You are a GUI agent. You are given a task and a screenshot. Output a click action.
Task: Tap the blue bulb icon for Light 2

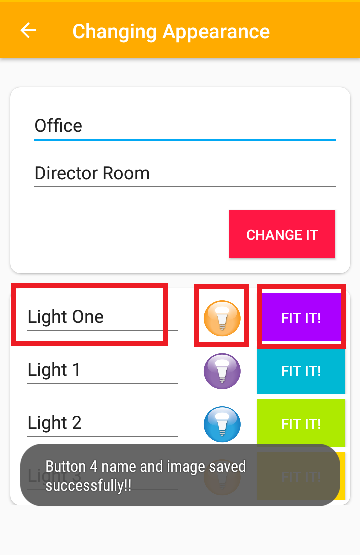(x=222, y=424)
